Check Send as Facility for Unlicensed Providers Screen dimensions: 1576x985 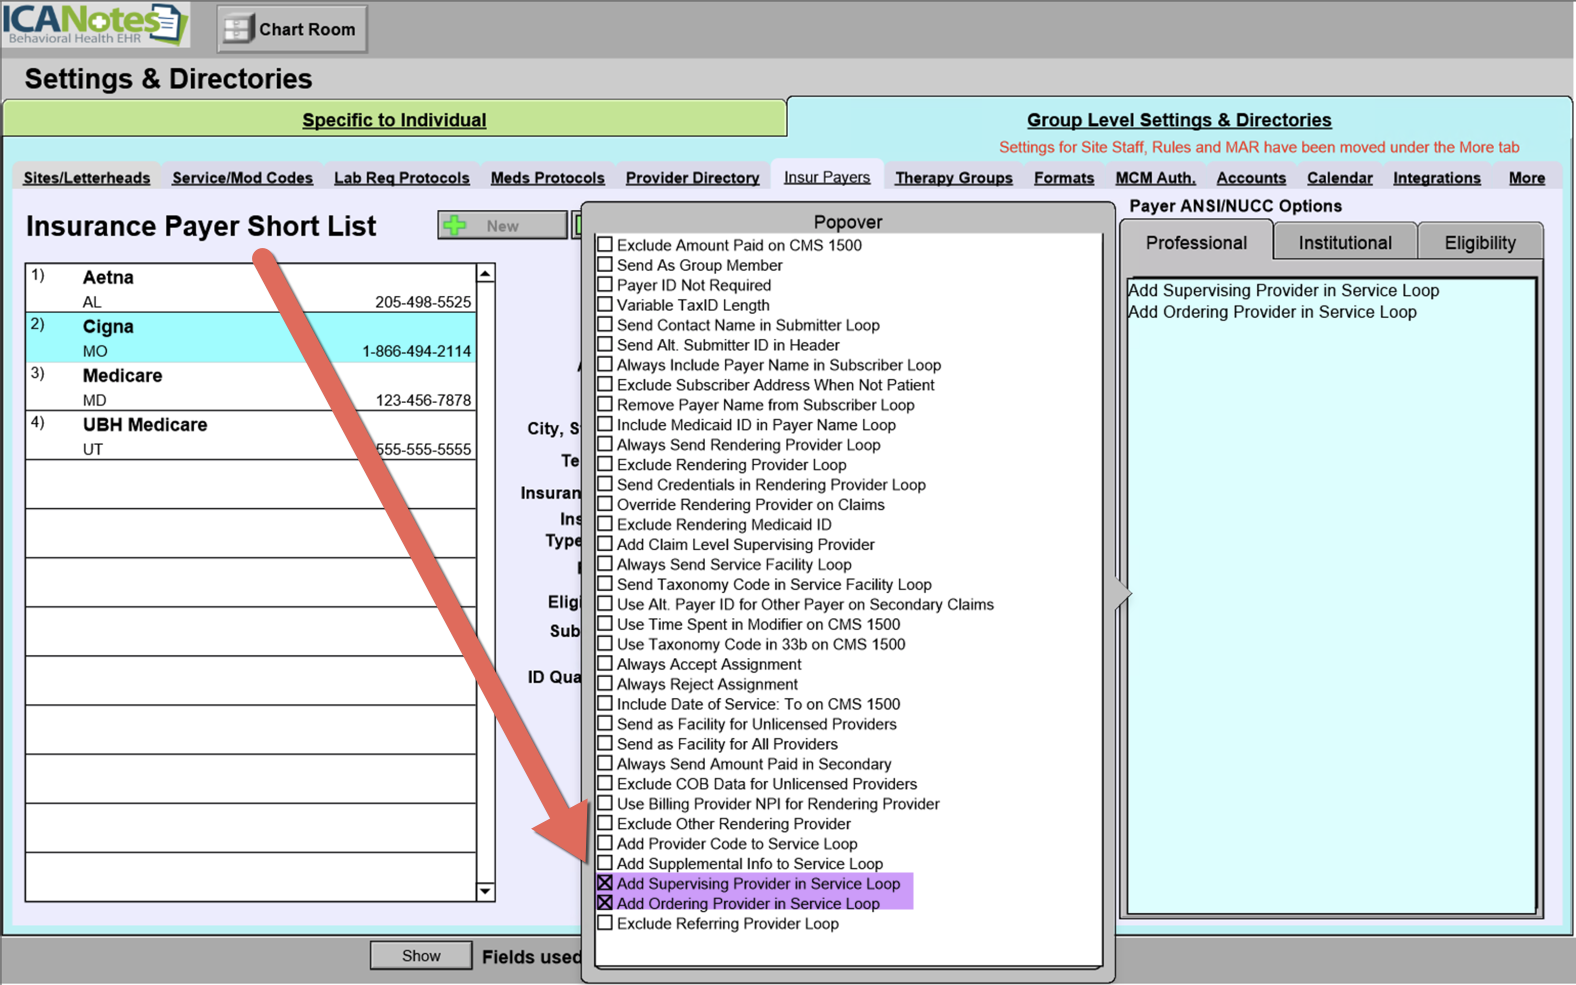pyautogui.click(x=605, y=723)
